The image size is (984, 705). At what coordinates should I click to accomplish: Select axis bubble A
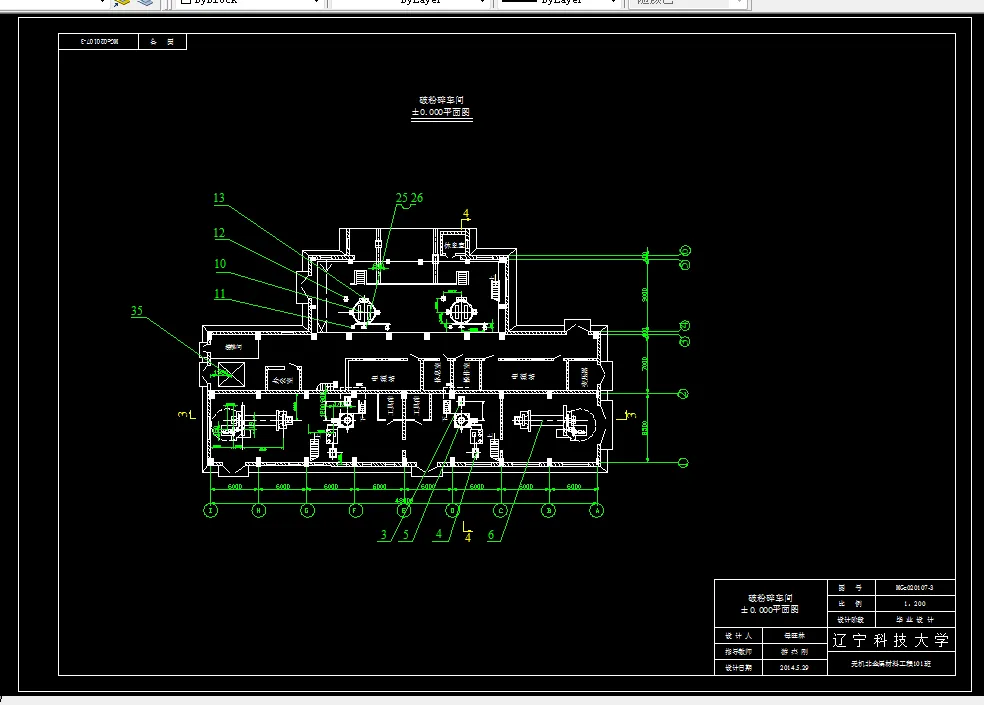tap(597, 510)
